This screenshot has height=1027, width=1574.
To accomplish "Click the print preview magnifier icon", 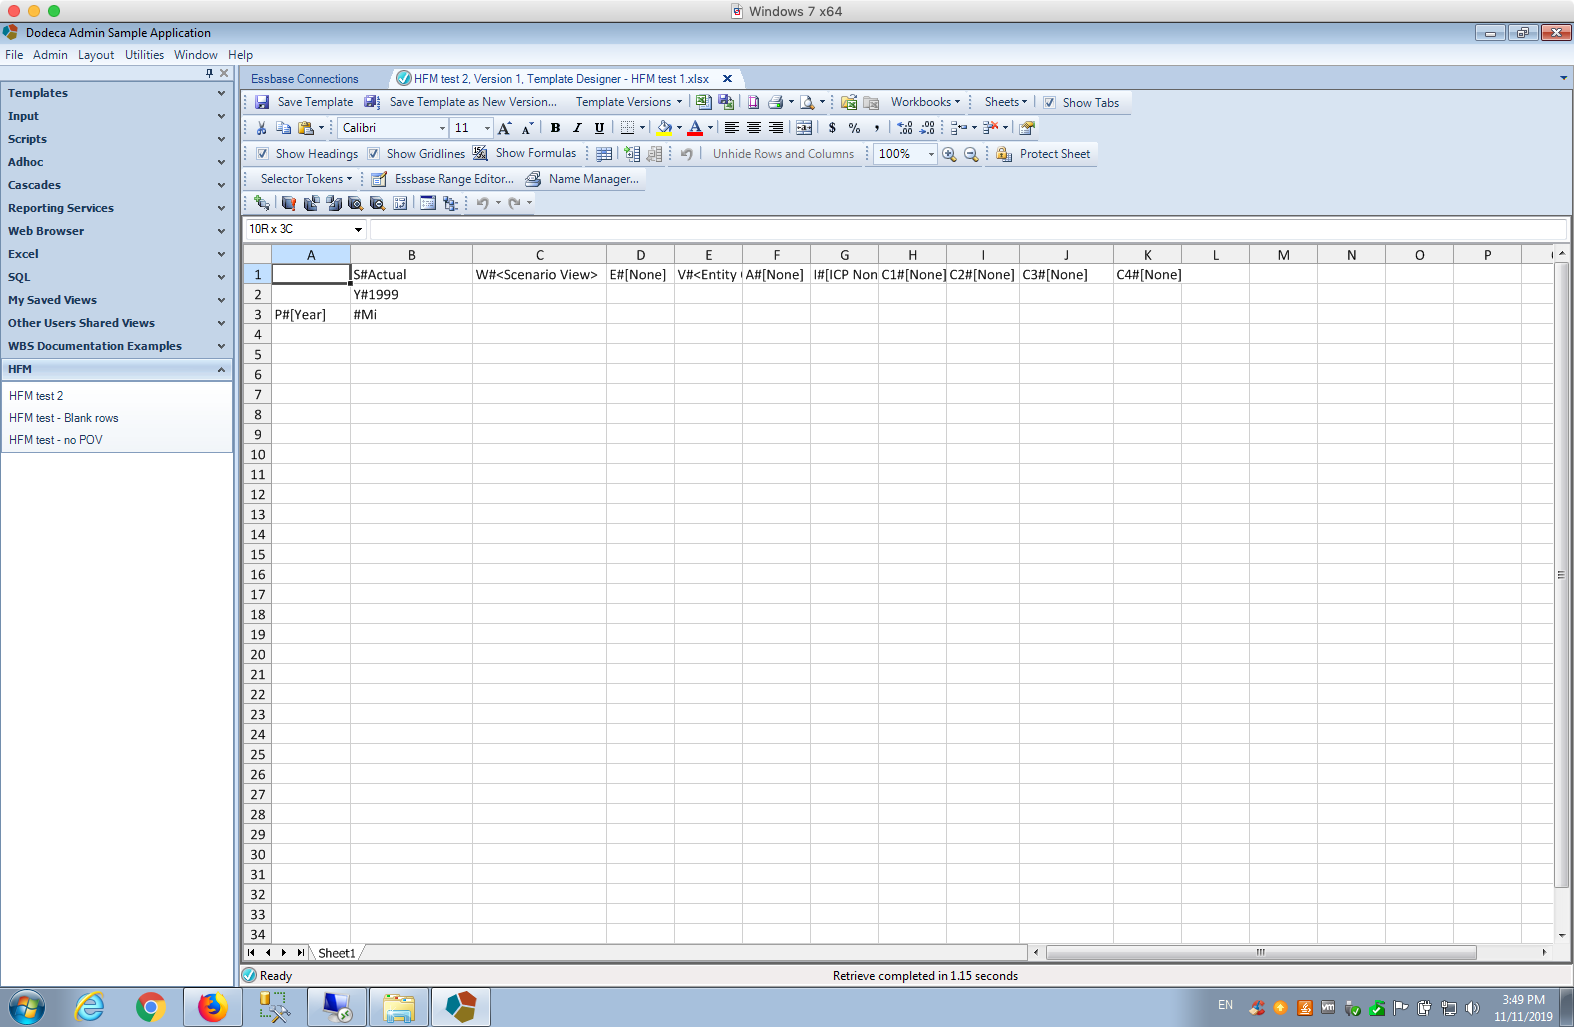I will point(807,102).
